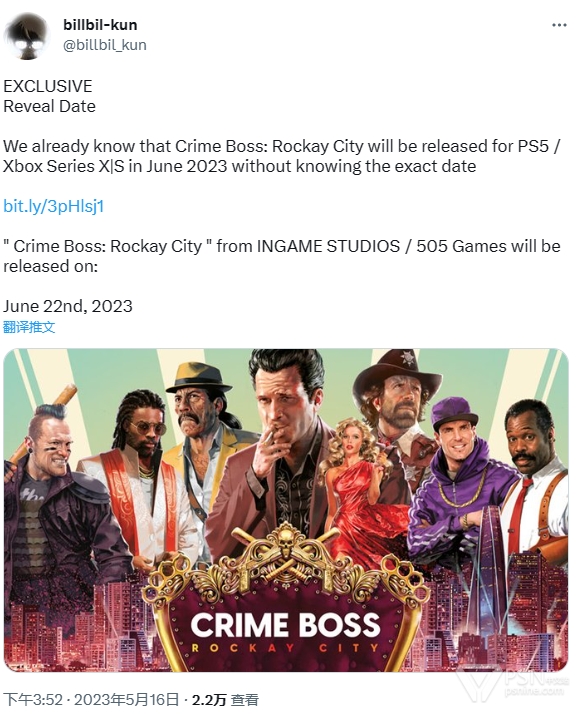Click the 下午3:52 timestamp
The height and width of the screenshot is (714, 581).
[x=33, y=700]
